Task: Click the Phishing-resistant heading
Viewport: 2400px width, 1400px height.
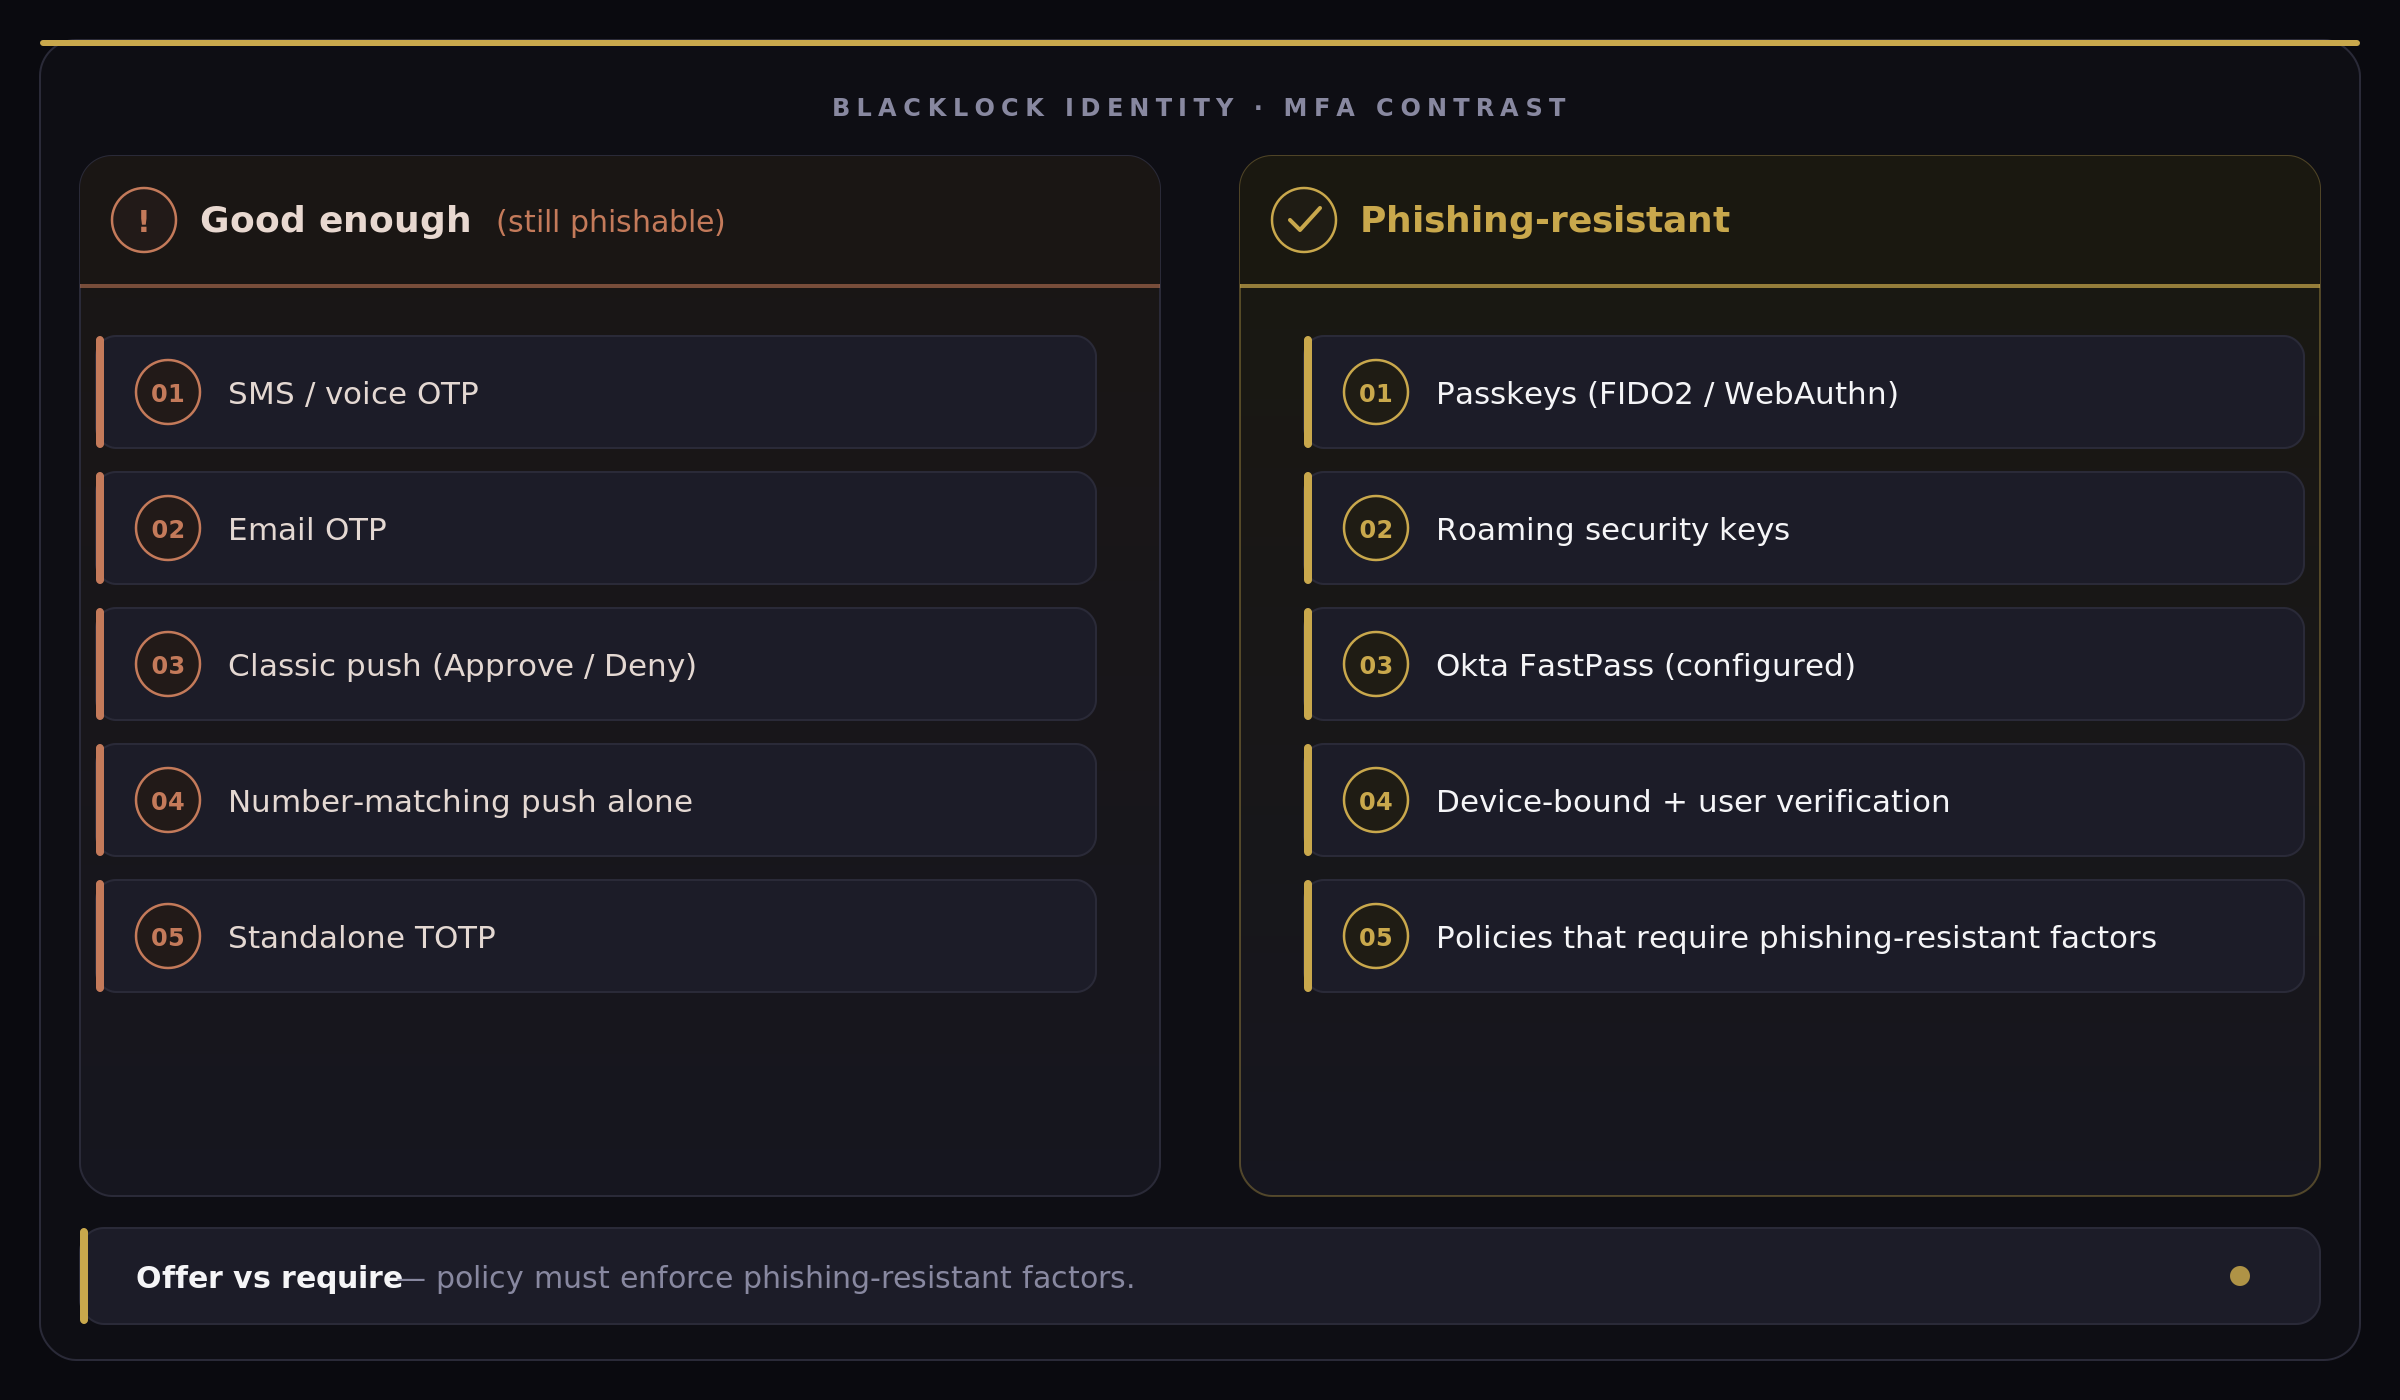Action: pos(1545,220)
